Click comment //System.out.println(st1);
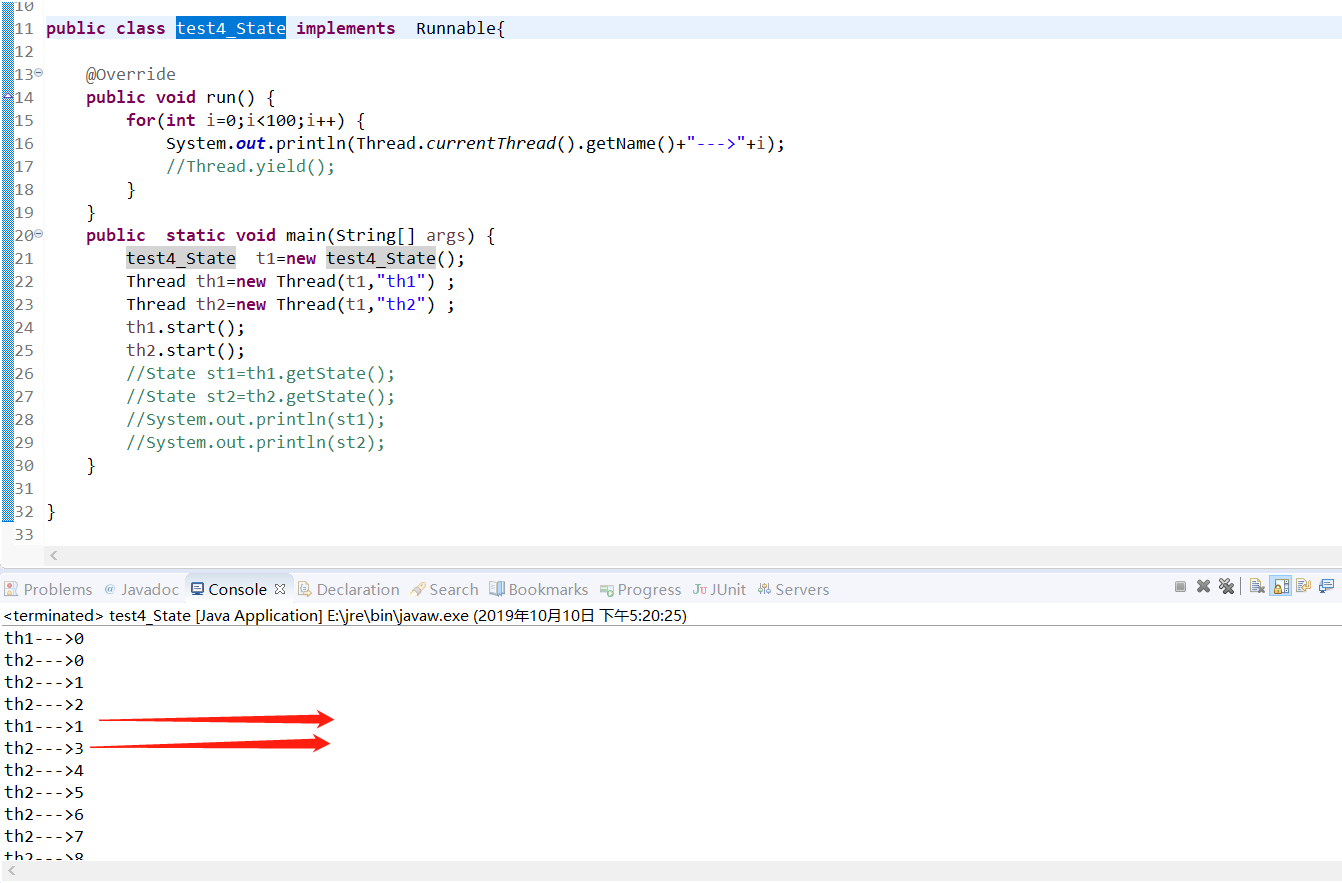 point(256,419)
